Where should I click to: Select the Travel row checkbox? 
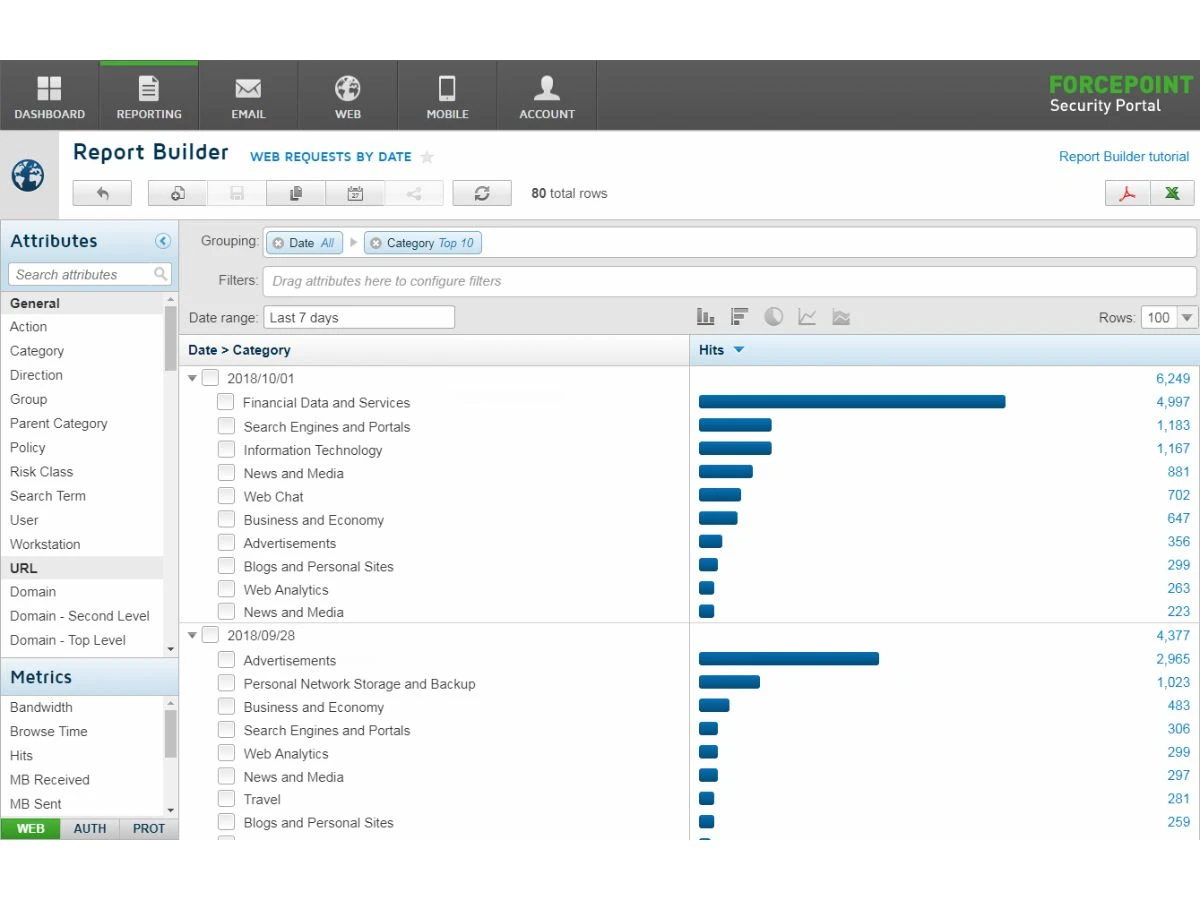pyautogui.click(x=226, y=799)
